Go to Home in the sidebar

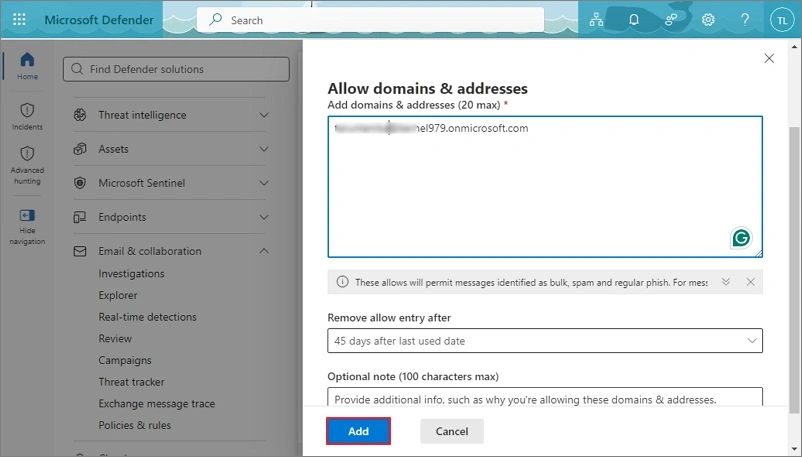point(27,66)
